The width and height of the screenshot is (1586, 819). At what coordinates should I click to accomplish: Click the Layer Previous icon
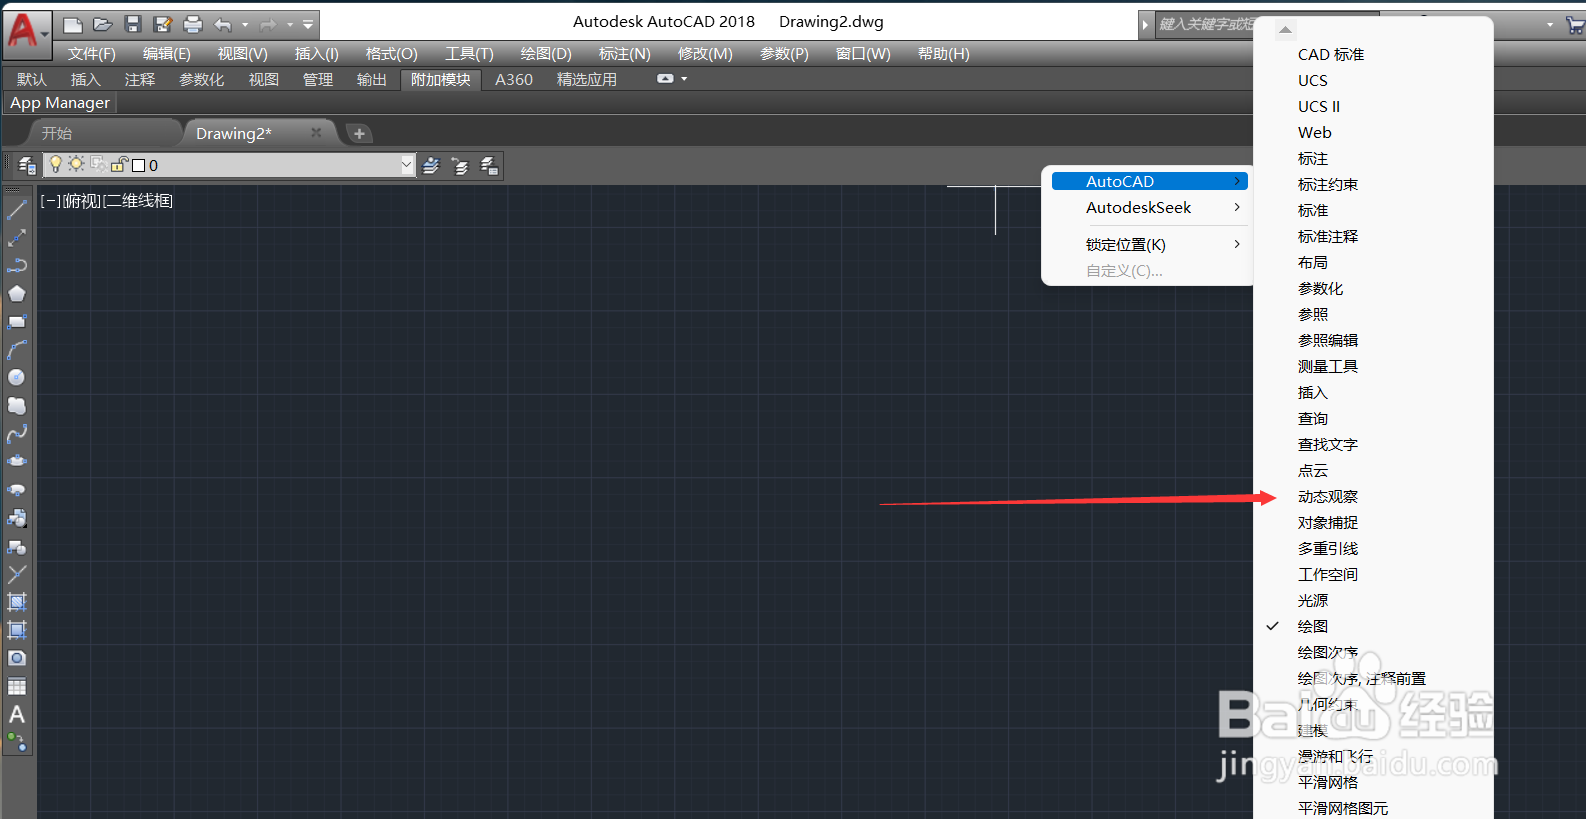coord(460,165)
